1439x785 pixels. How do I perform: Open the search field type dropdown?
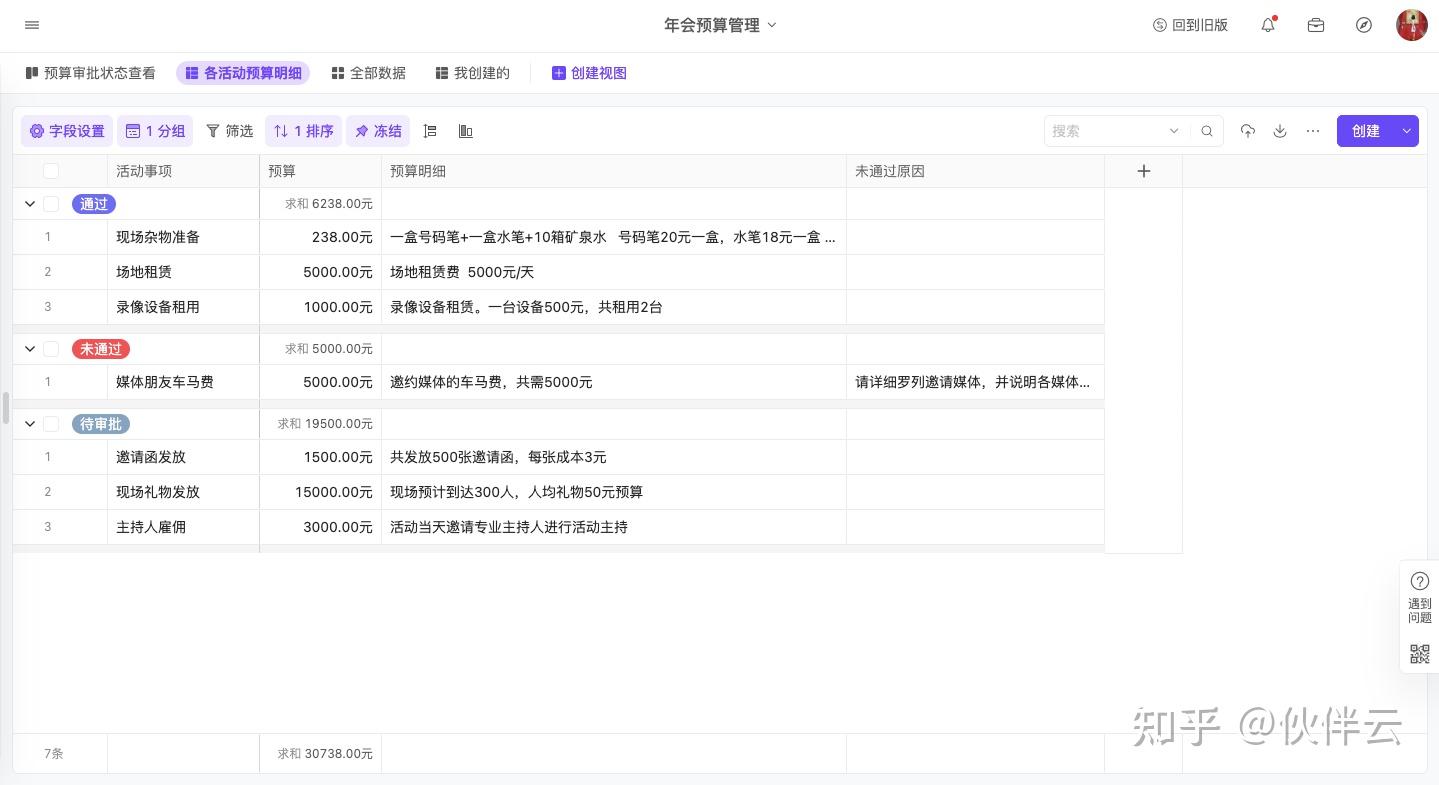tap(1174, 131)
